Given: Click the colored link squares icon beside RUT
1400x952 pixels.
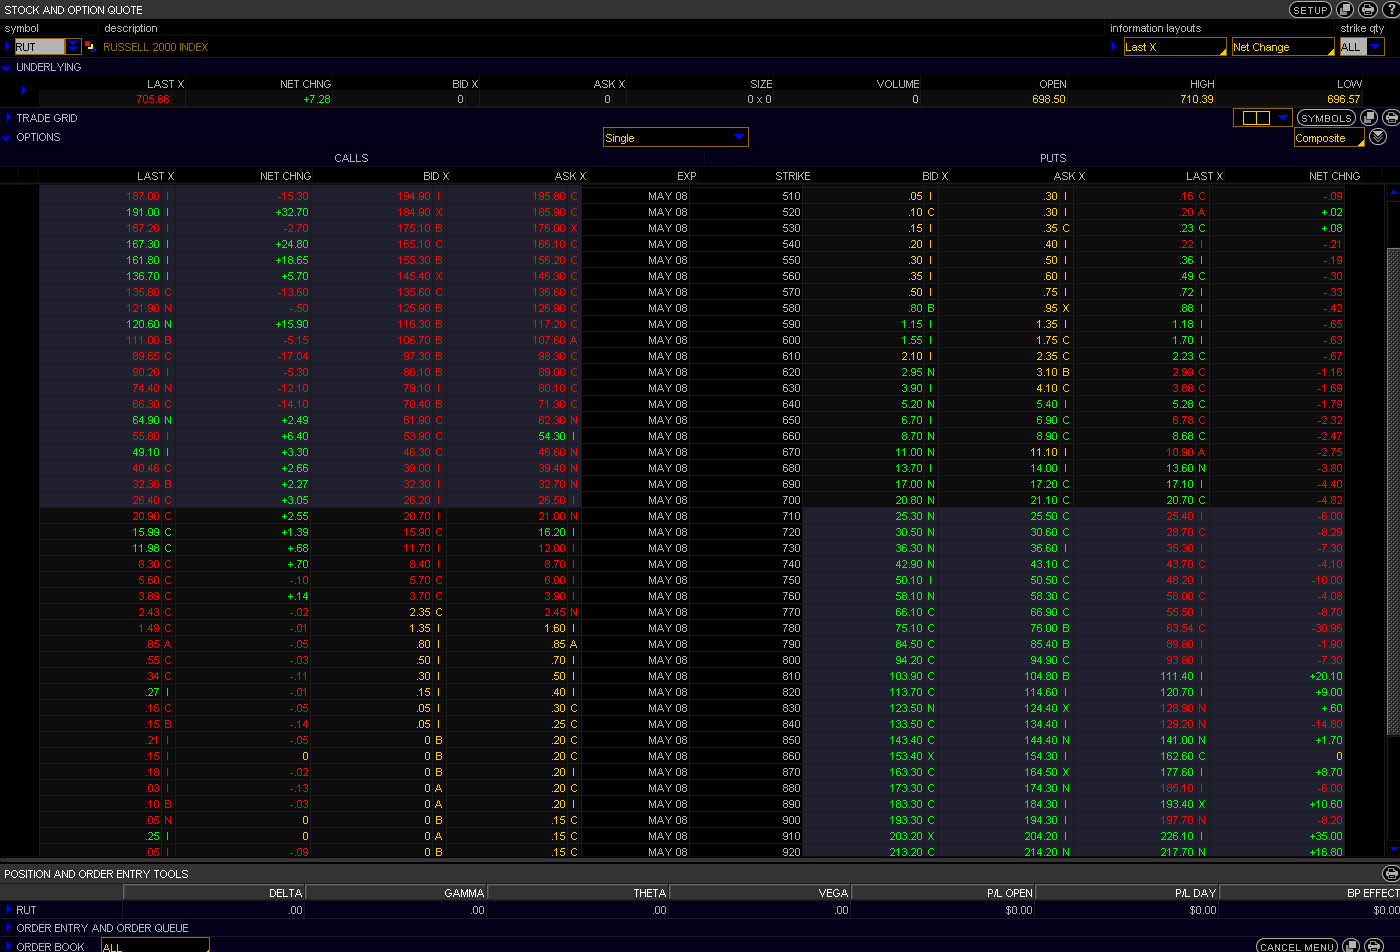Looking at the screenshot, I should 89,47.
